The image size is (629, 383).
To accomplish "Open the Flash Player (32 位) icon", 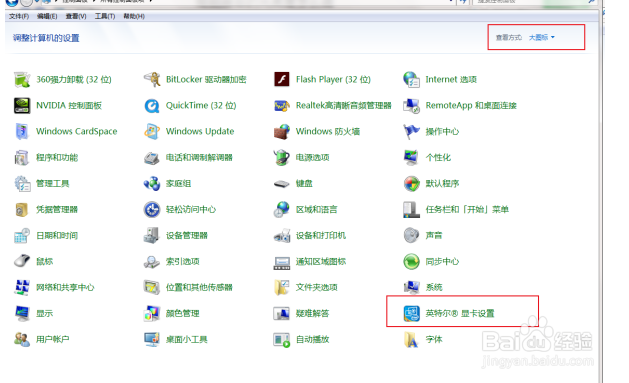I will click(282, 79).
